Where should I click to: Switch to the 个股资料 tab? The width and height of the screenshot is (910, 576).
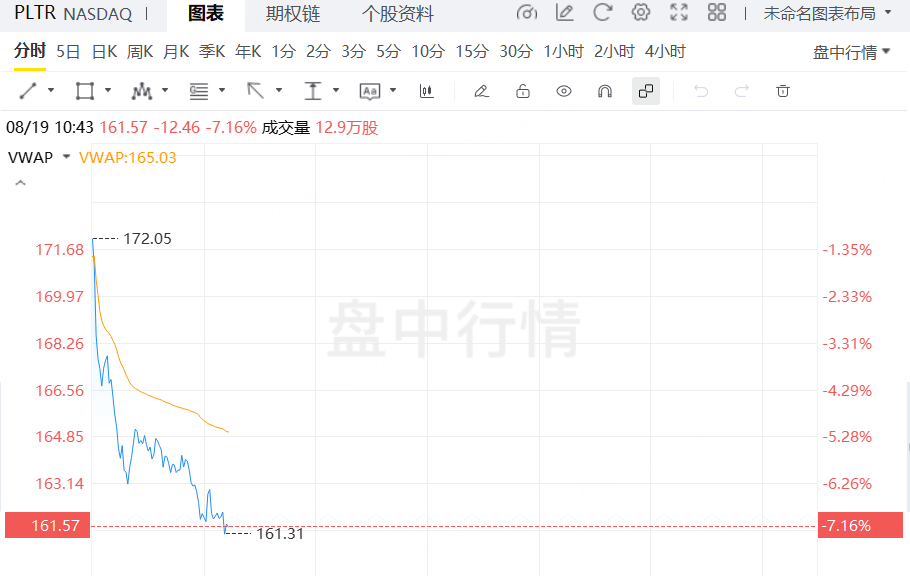click(x=398, y=13)
